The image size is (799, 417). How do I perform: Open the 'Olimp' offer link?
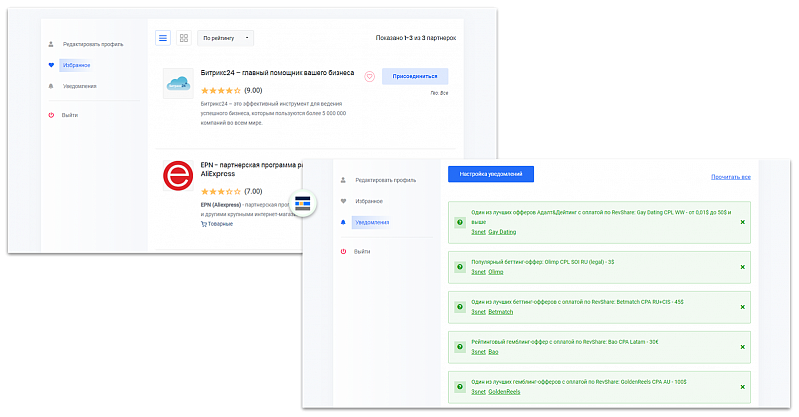pyautogui.click(x=496, y=272)
